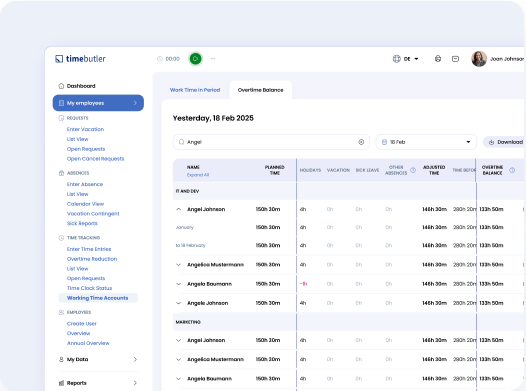Open the message icon in top bar
This screenshot has width=526, height=391.
[x=455, y=59]
